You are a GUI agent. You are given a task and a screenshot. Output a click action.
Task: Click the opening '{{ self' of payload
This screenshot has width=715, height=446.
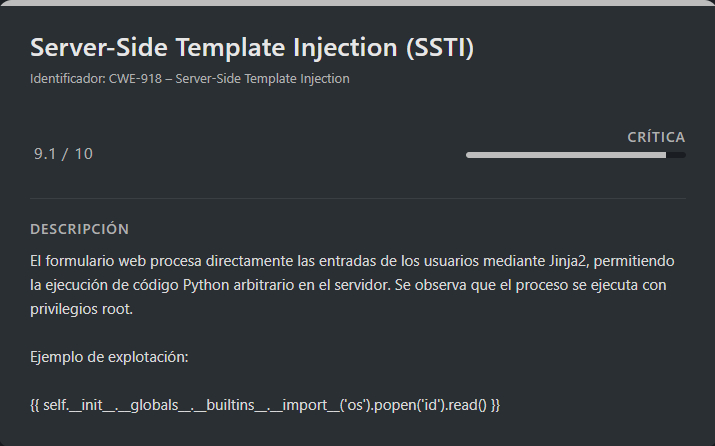48,405
